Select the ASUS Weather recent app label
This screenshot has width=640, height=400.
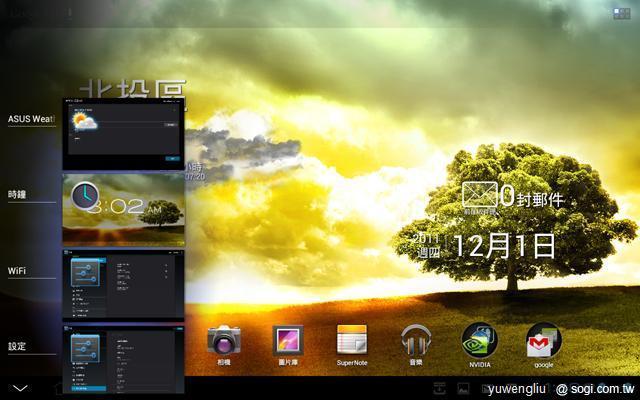point(31,119)
